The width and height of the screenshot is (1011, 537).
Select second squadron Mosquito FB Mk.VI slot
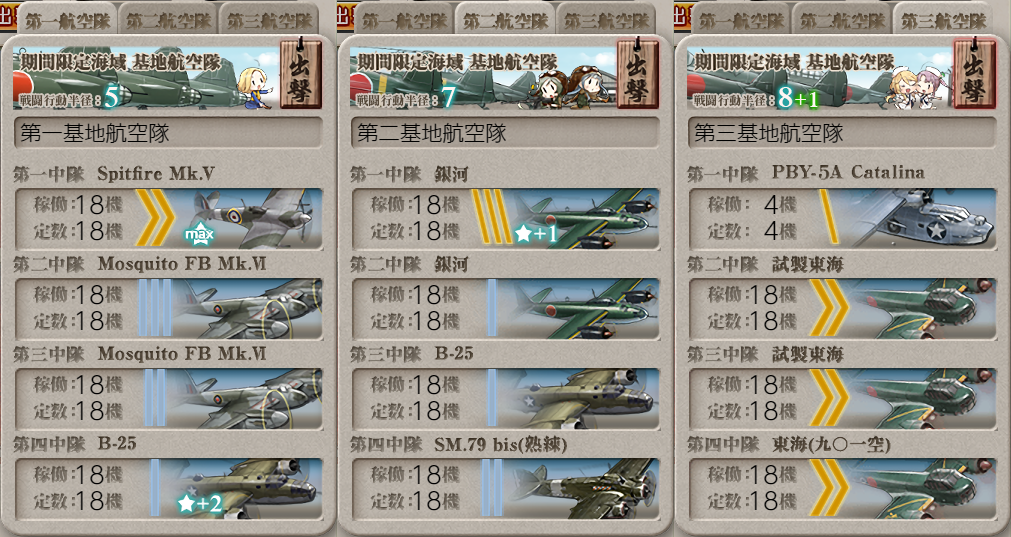coord(168,308)
